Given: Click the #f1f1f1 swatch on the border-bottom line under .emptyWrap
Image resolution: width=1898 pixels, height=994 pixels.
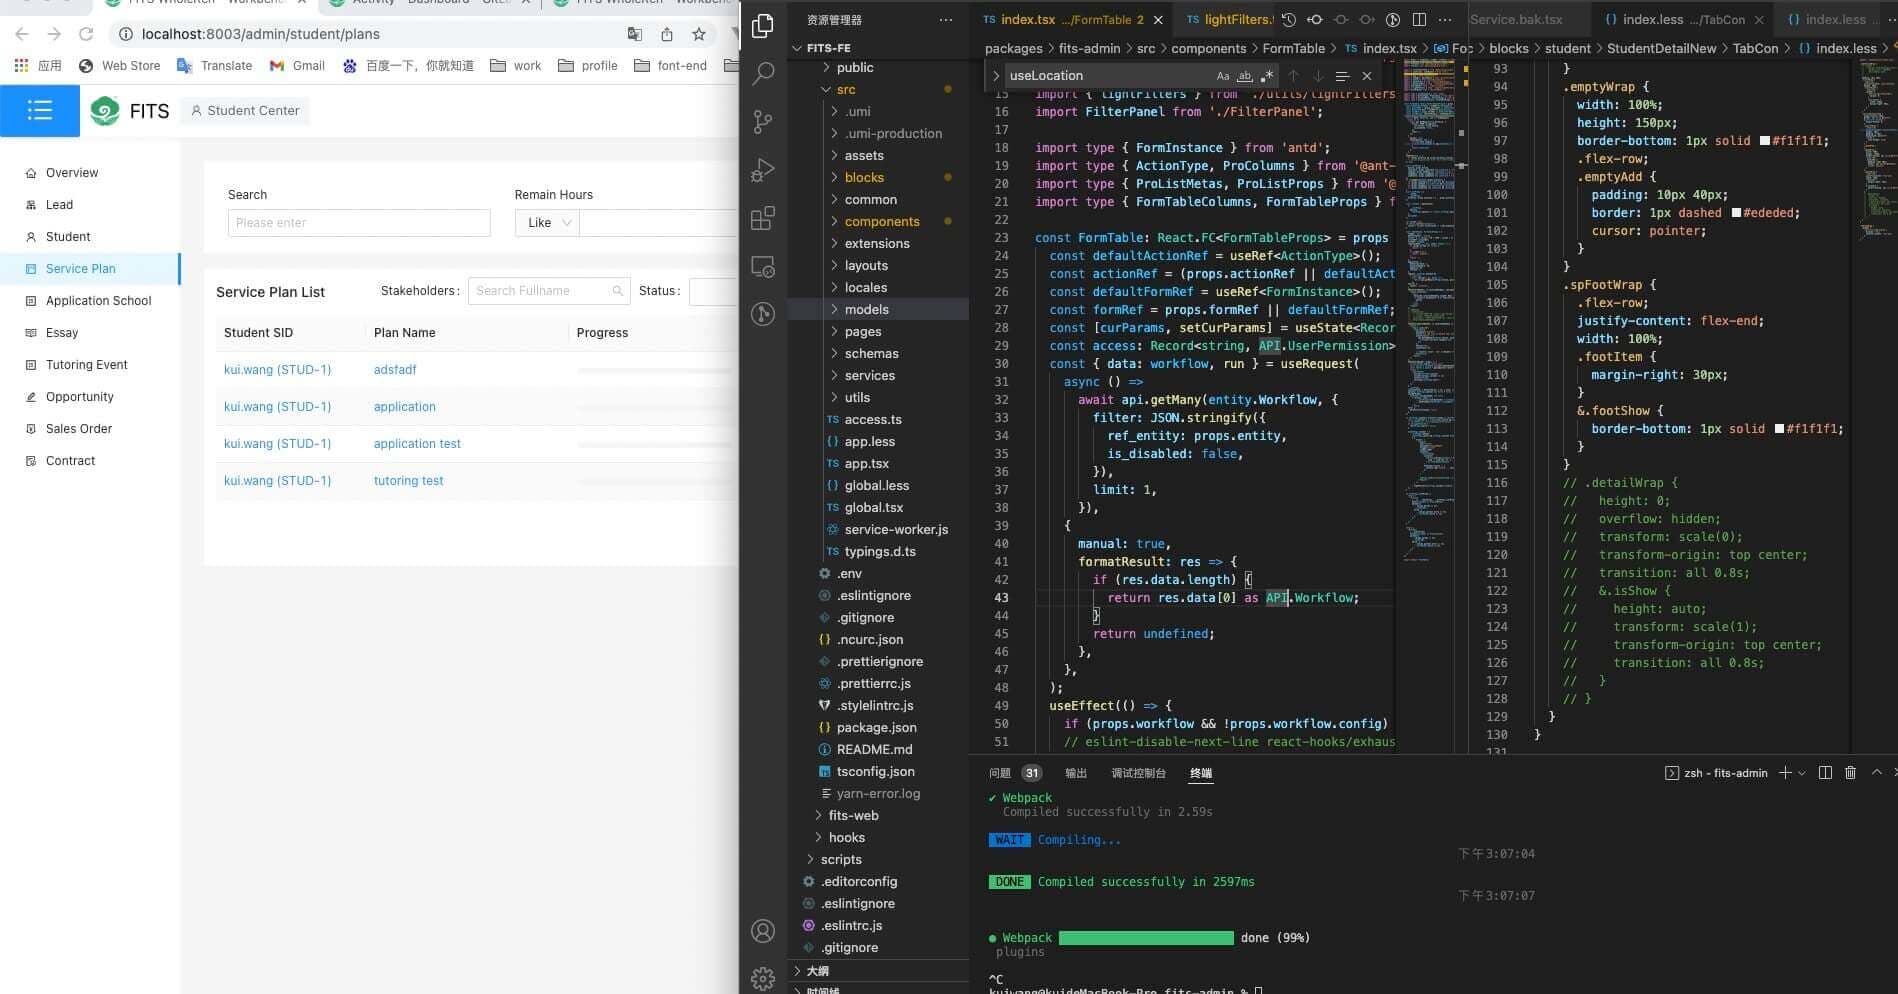Looking at the screenshot, I should (x=1765, y=141).
